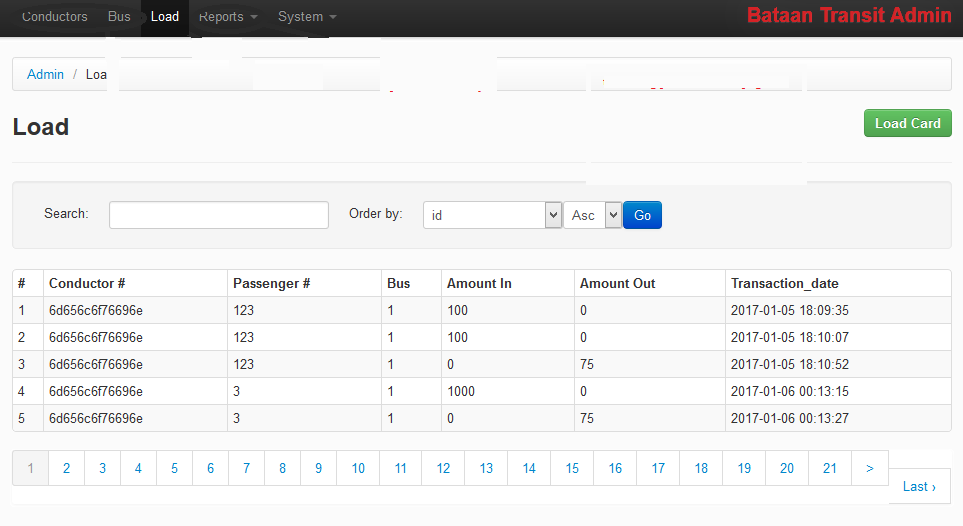Click the Admin breadcrumb link

[45, 74]
